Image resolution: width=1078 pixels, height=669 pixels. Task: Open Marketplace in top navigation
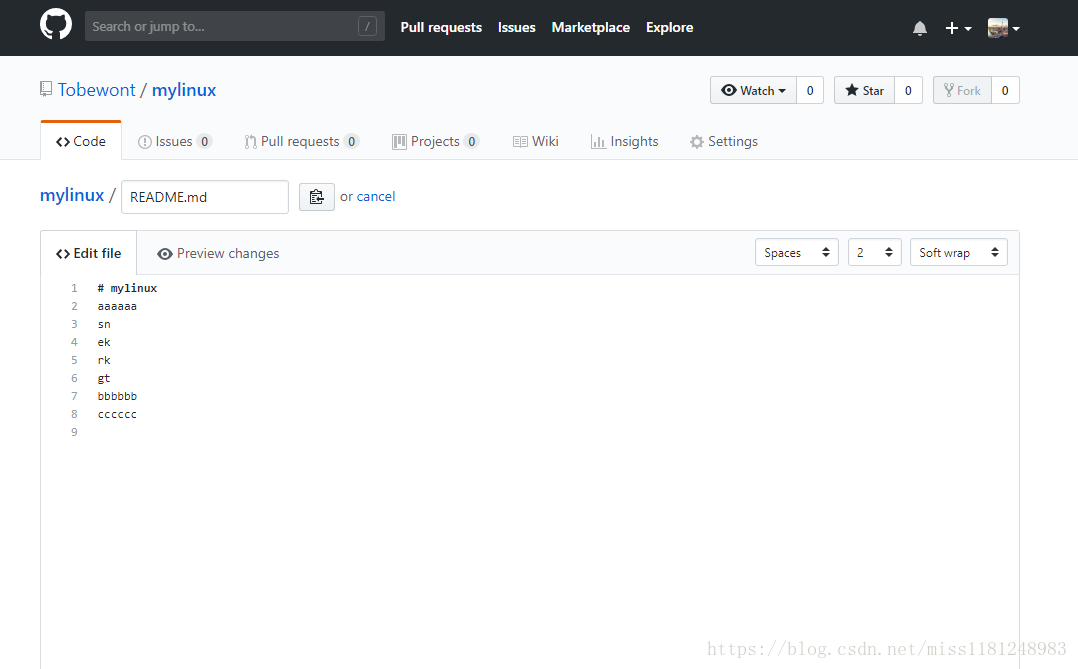(591, 28)
